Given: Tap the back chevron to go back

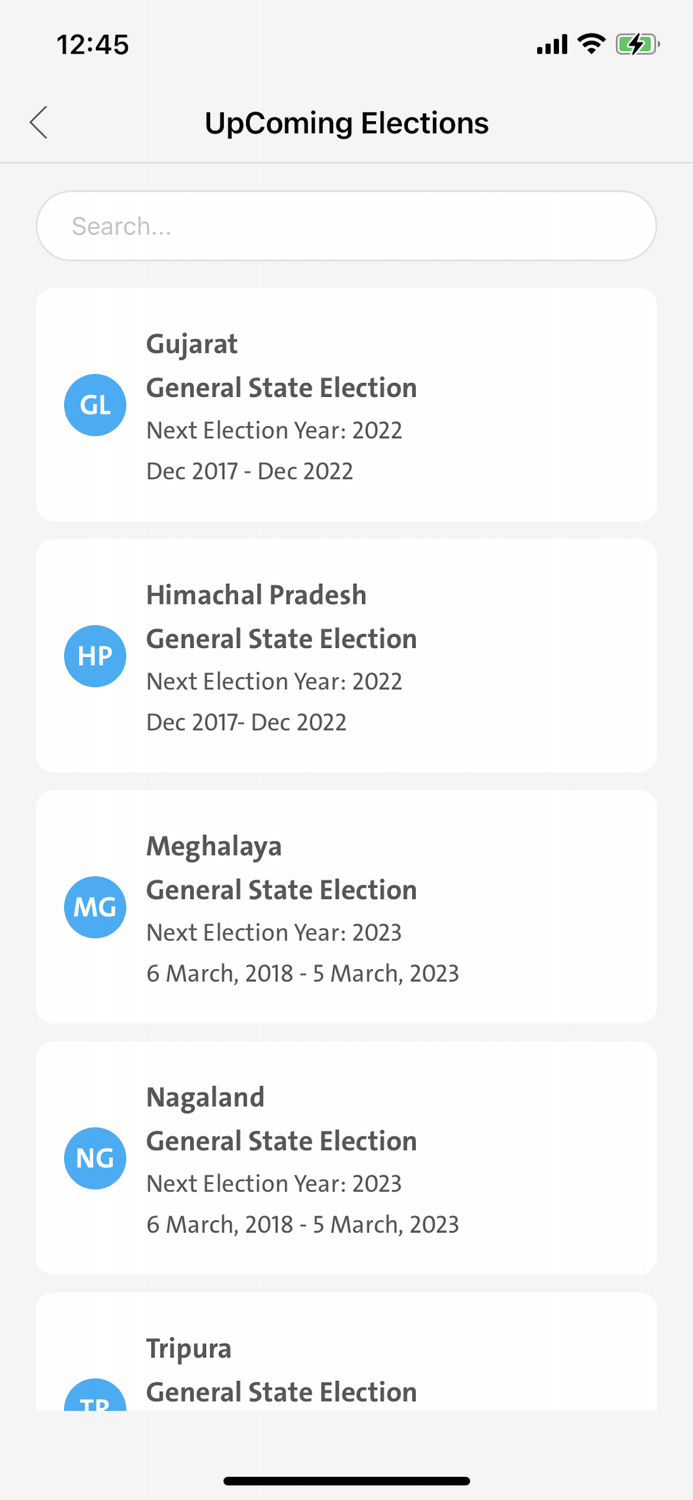Looking at the screenshot, I should click(x=37, y=121).
